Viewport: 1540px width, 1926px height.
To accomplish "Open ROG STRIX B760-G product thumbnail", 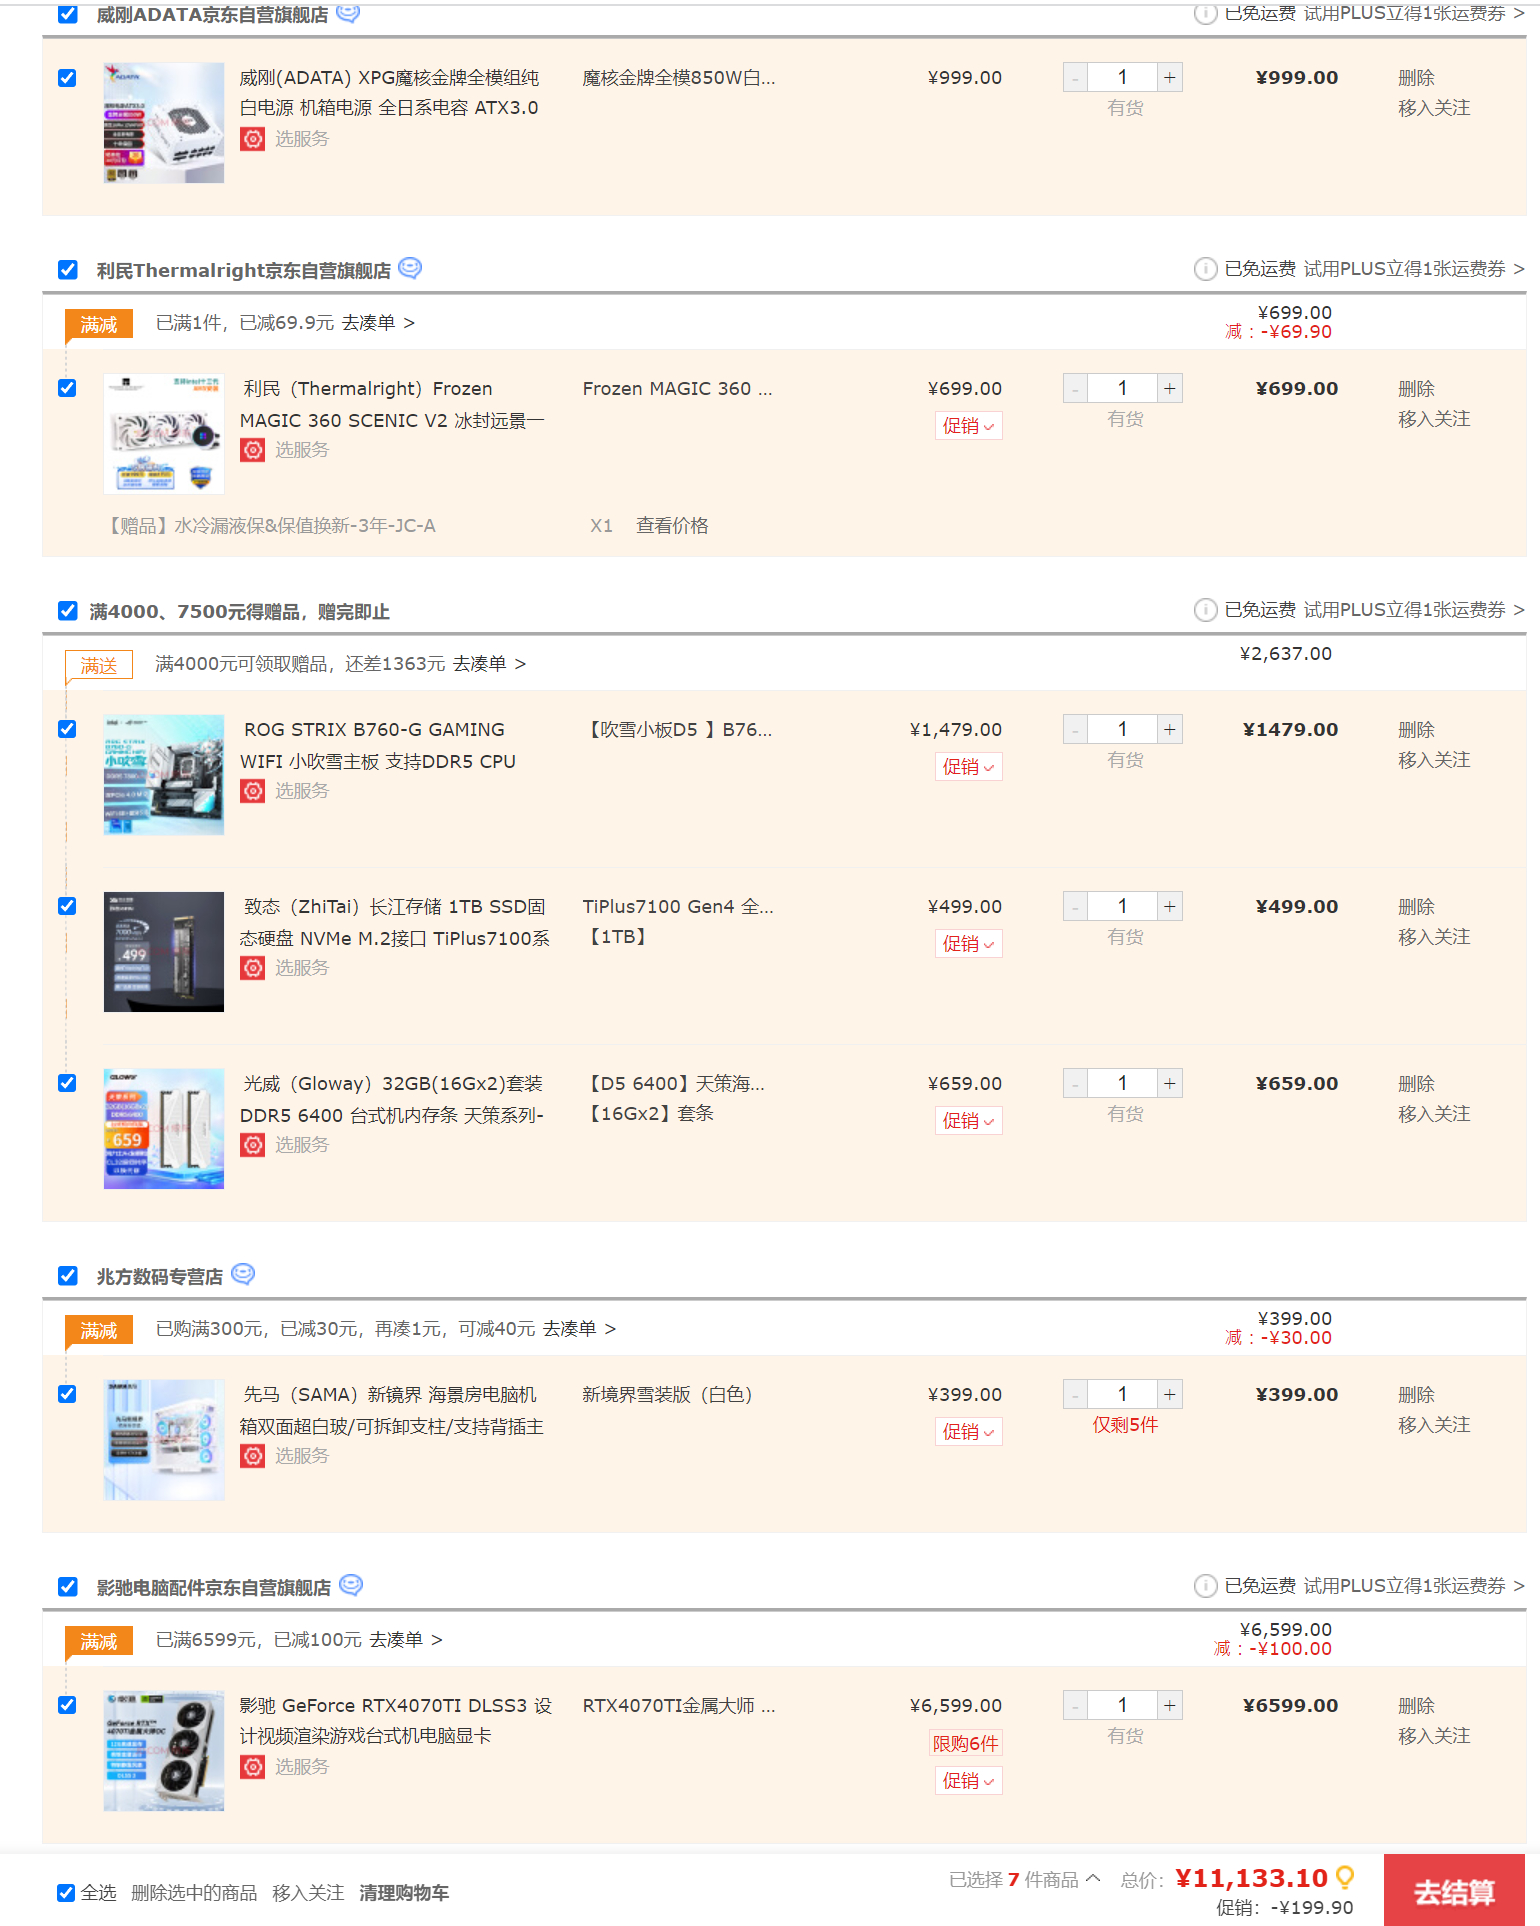I will [164, 775].
